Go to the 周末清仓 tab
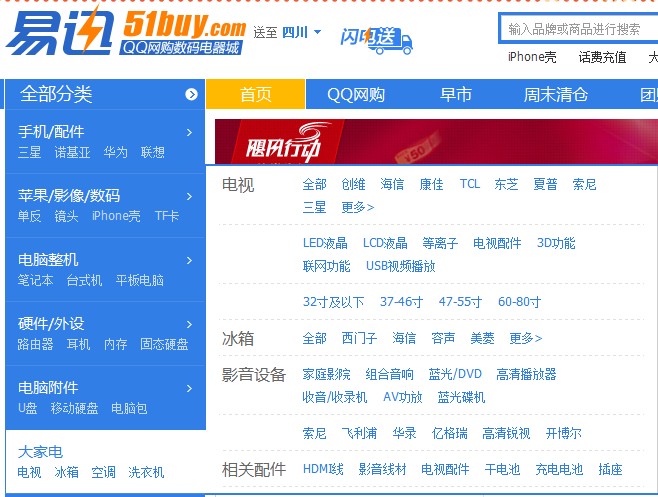The image size is (658, 497). pyautogui.click(x=556, y=95)
